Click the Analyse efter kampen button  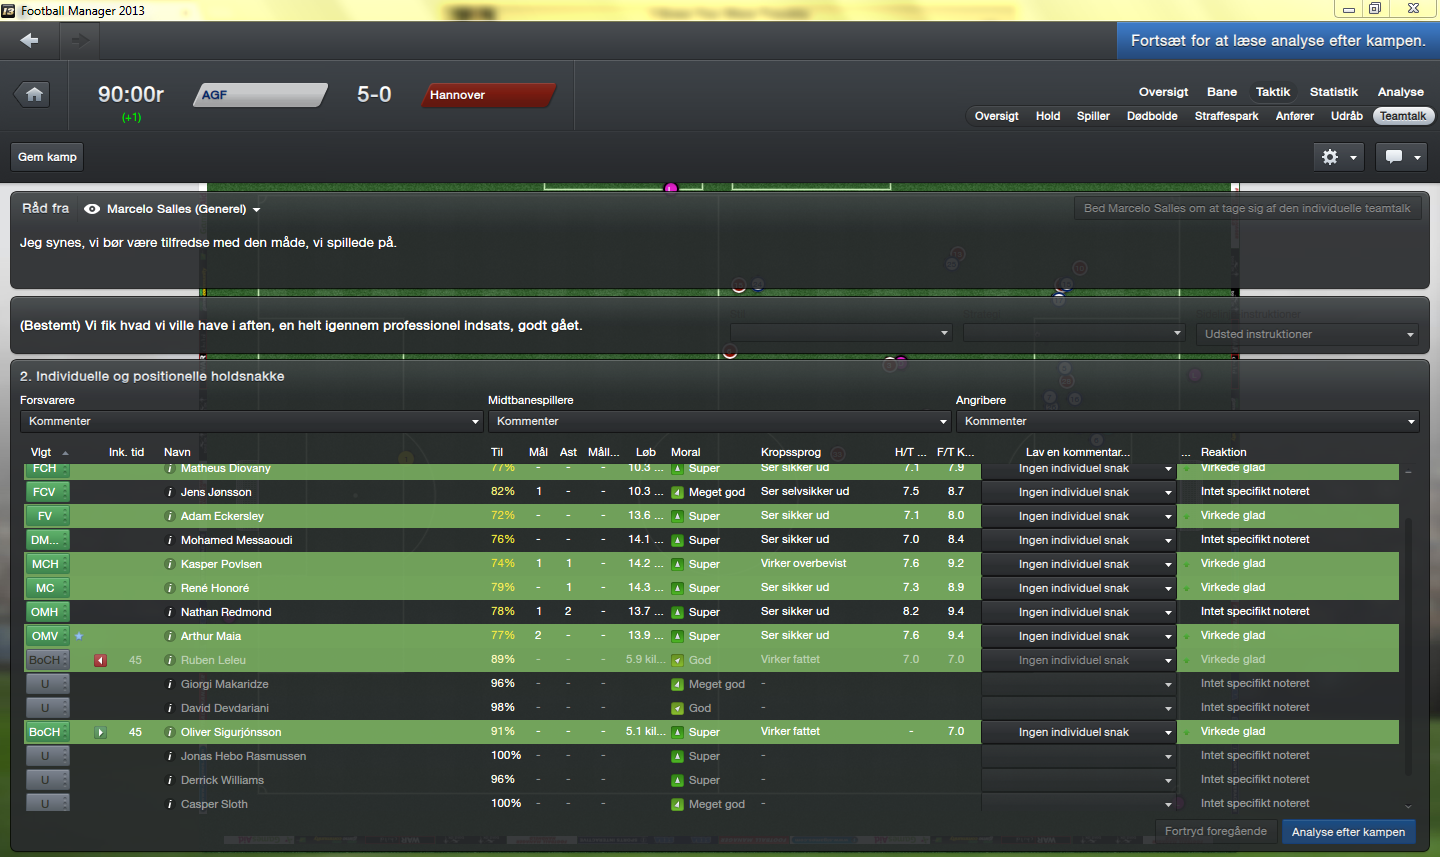pos(1348,832)
